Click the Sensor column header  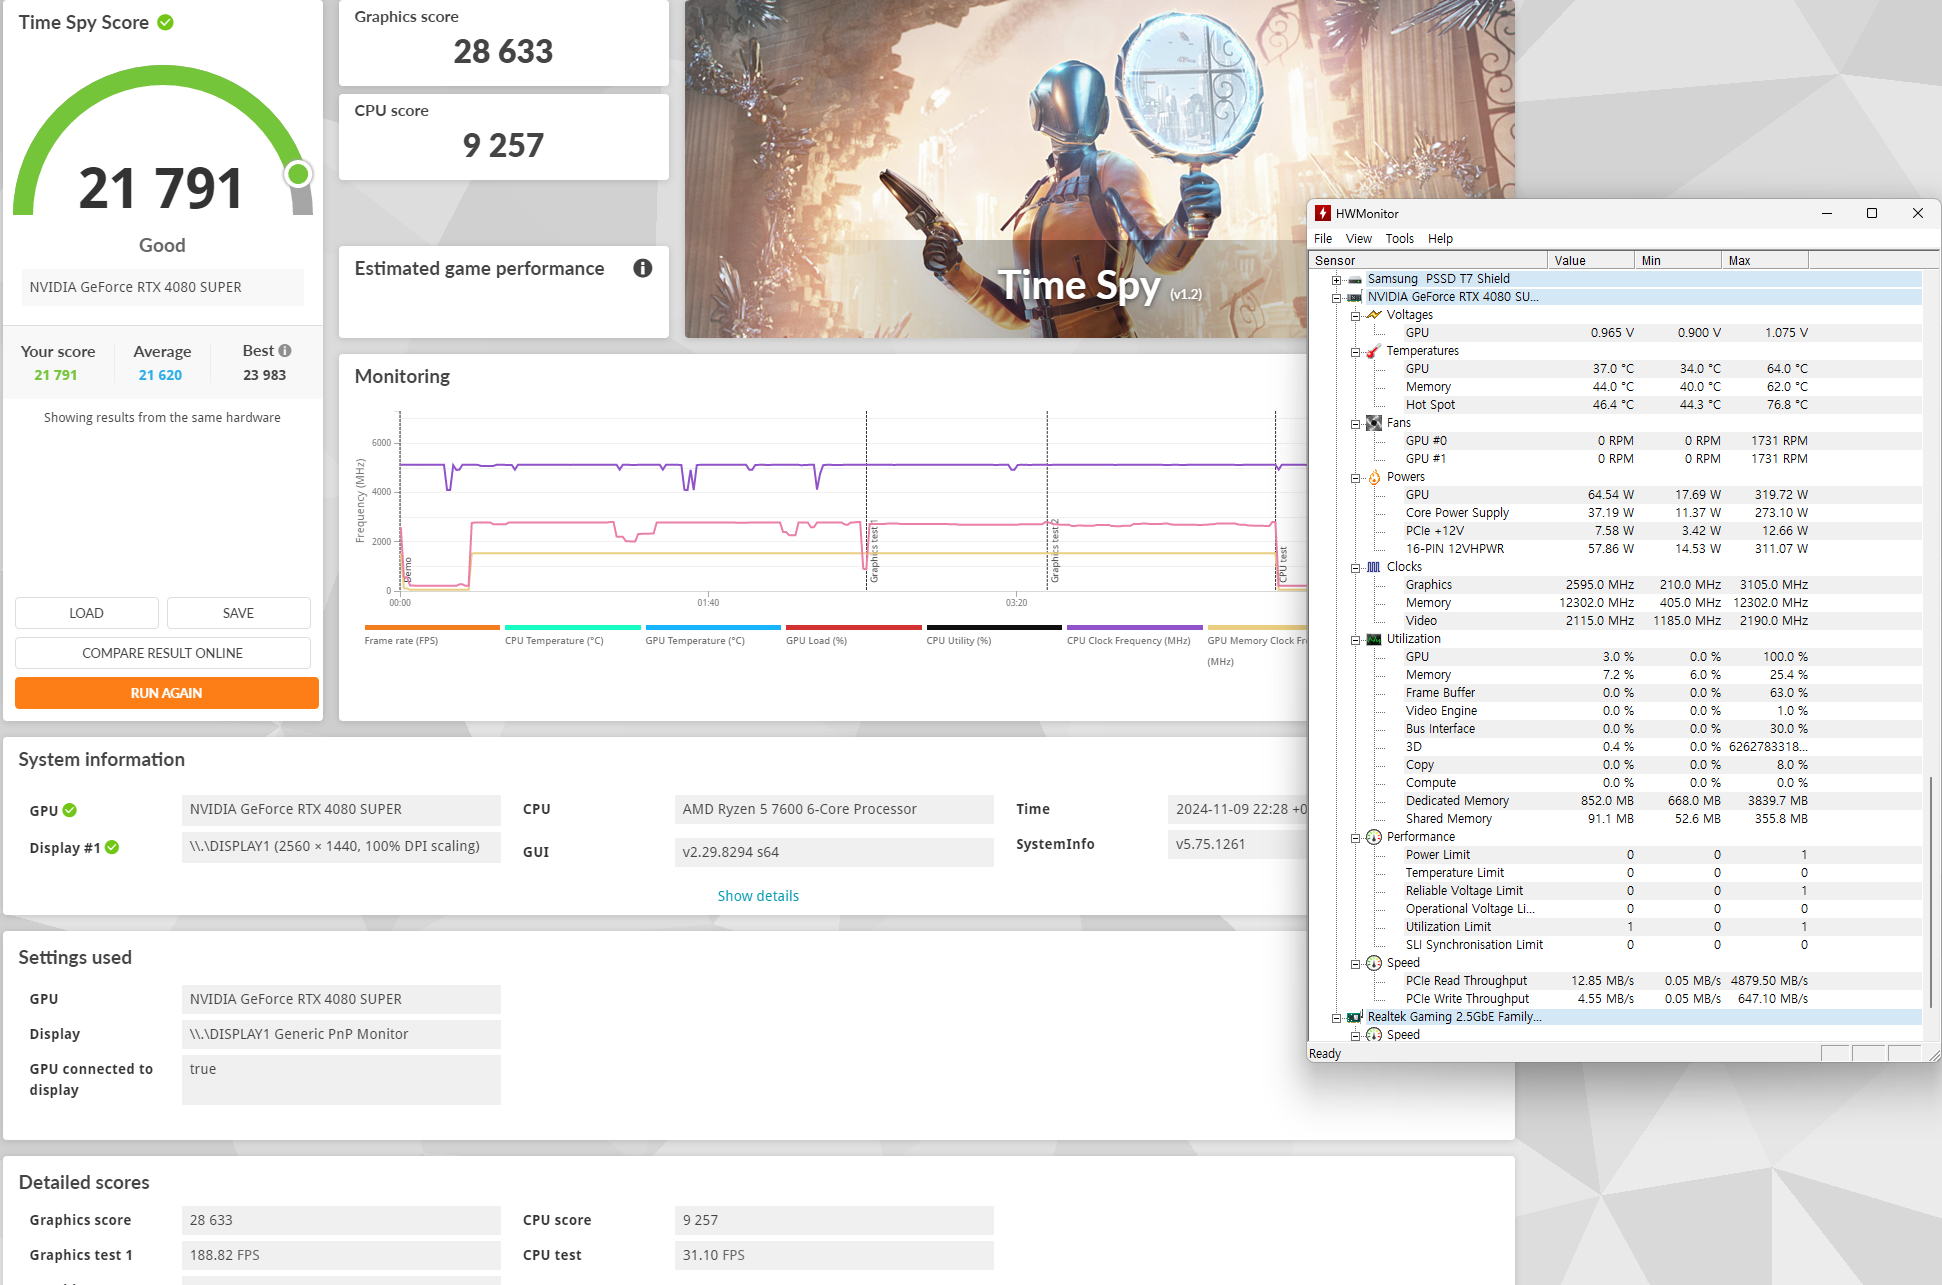[x=1427, y=261]
